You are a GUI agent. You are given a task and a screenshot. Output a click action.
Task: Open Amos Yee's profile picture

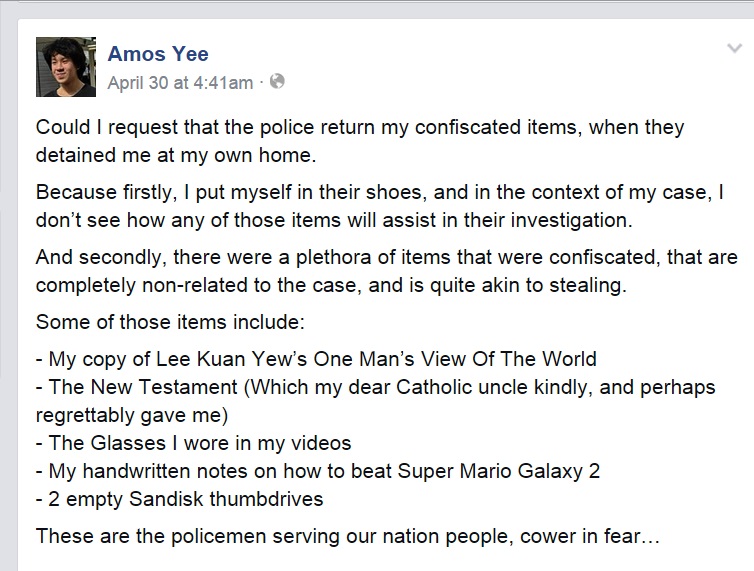(x=66, y=67)
